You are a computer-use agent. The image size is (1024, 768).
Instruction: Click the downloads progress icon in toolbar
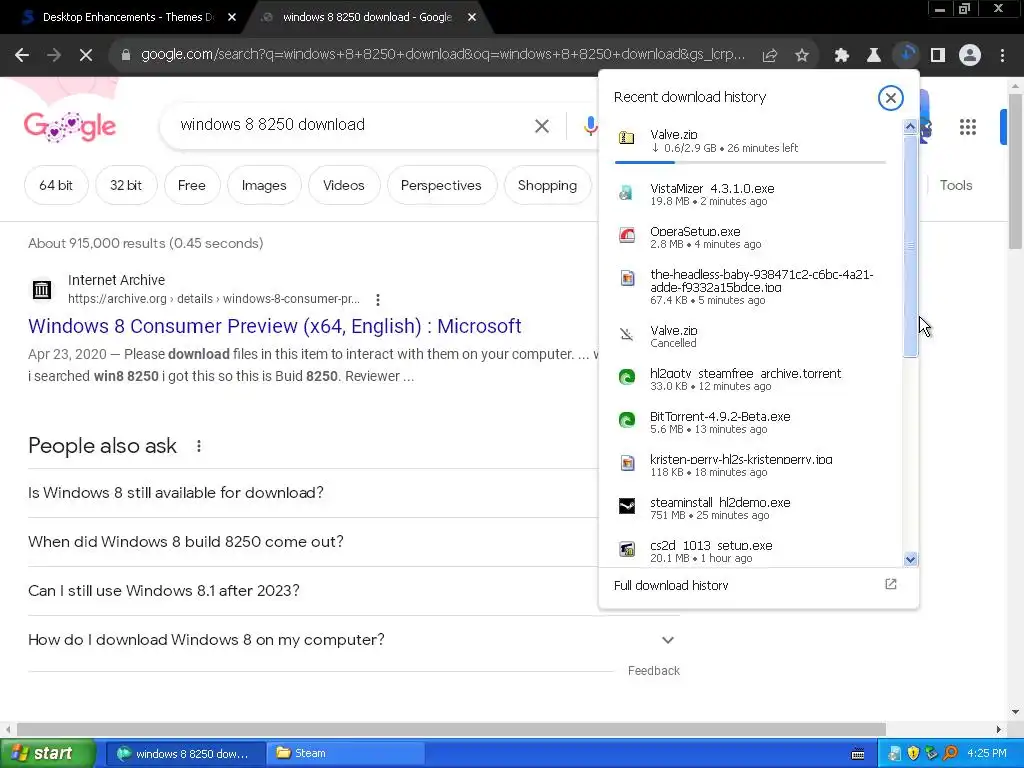click(906, 55)
